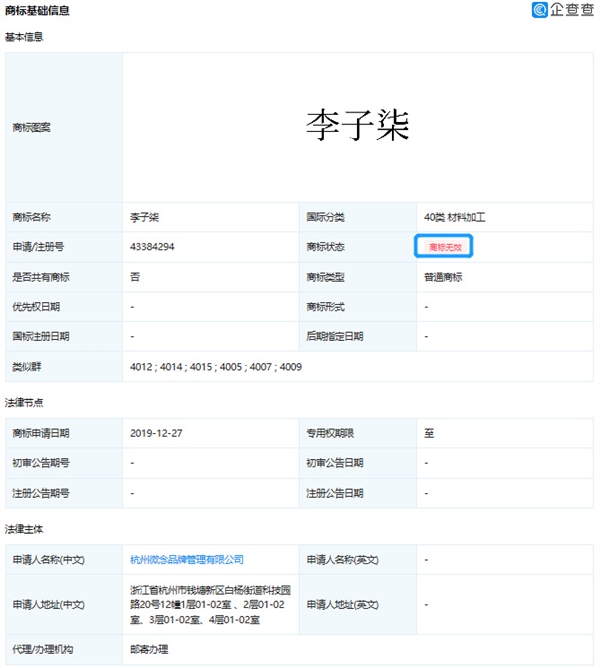Image resolution: width=600 pixels, height=668 pixels.
Task: Click the similar group codes 4012; 4014 row
Action: click(x=215, y=367)
